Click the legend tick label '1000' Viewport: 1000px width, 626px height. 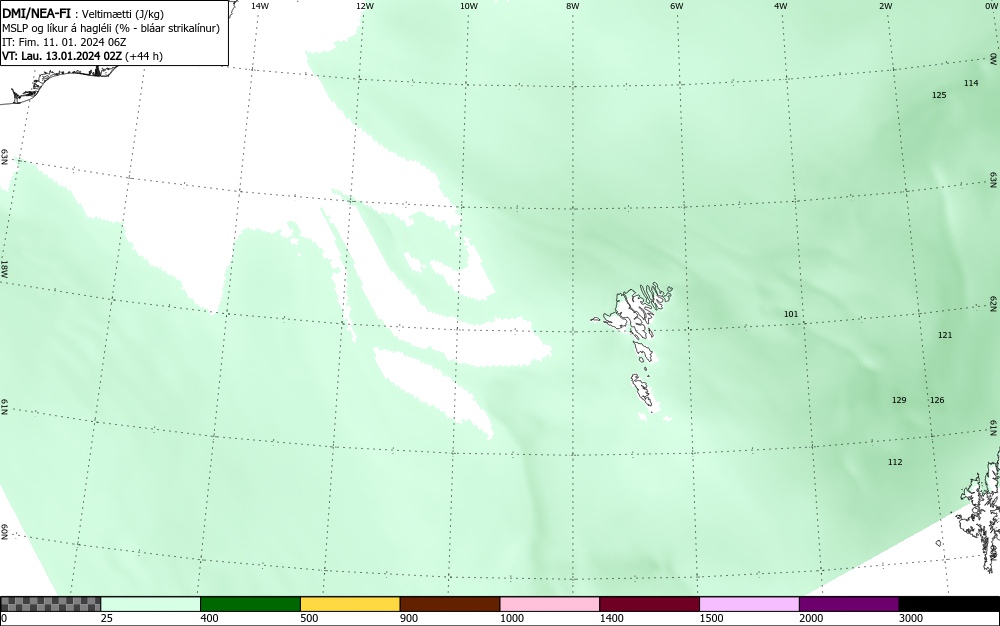click(x=511, y=618)
